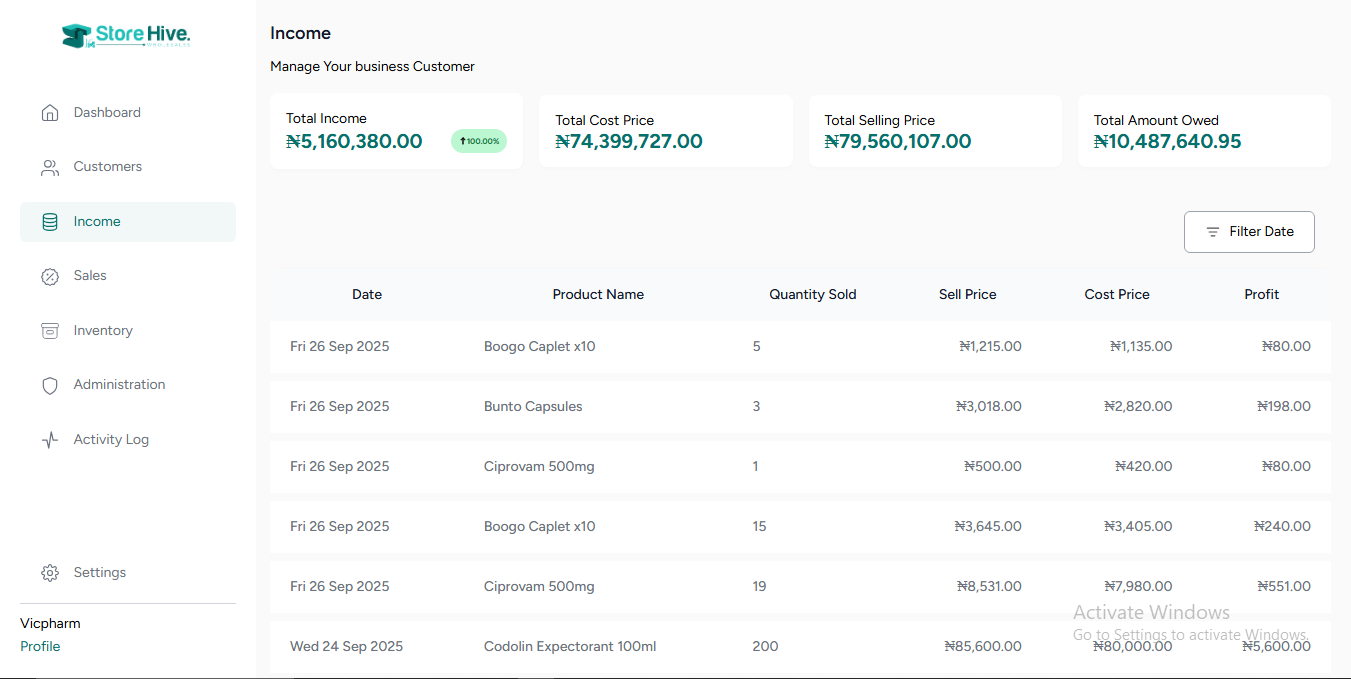Click the Dashboard home icon
Viewport: 1351px width, 679px height.
coord(50,113)
